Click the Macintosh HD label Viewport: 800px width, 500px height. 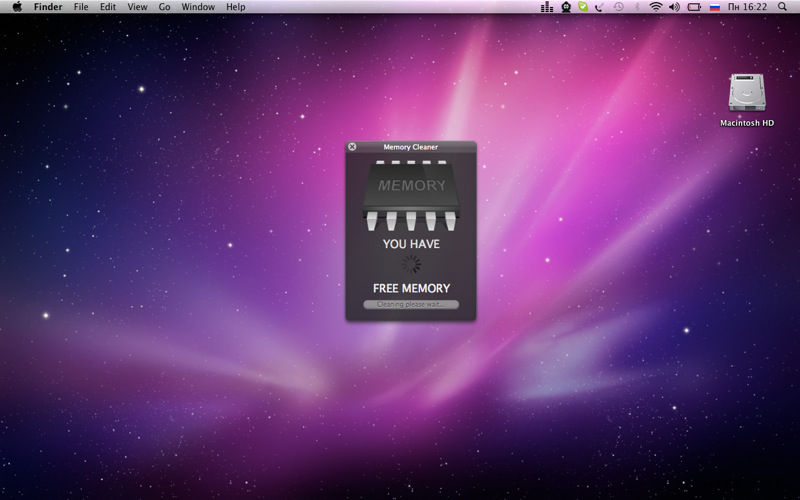point(747,123)
